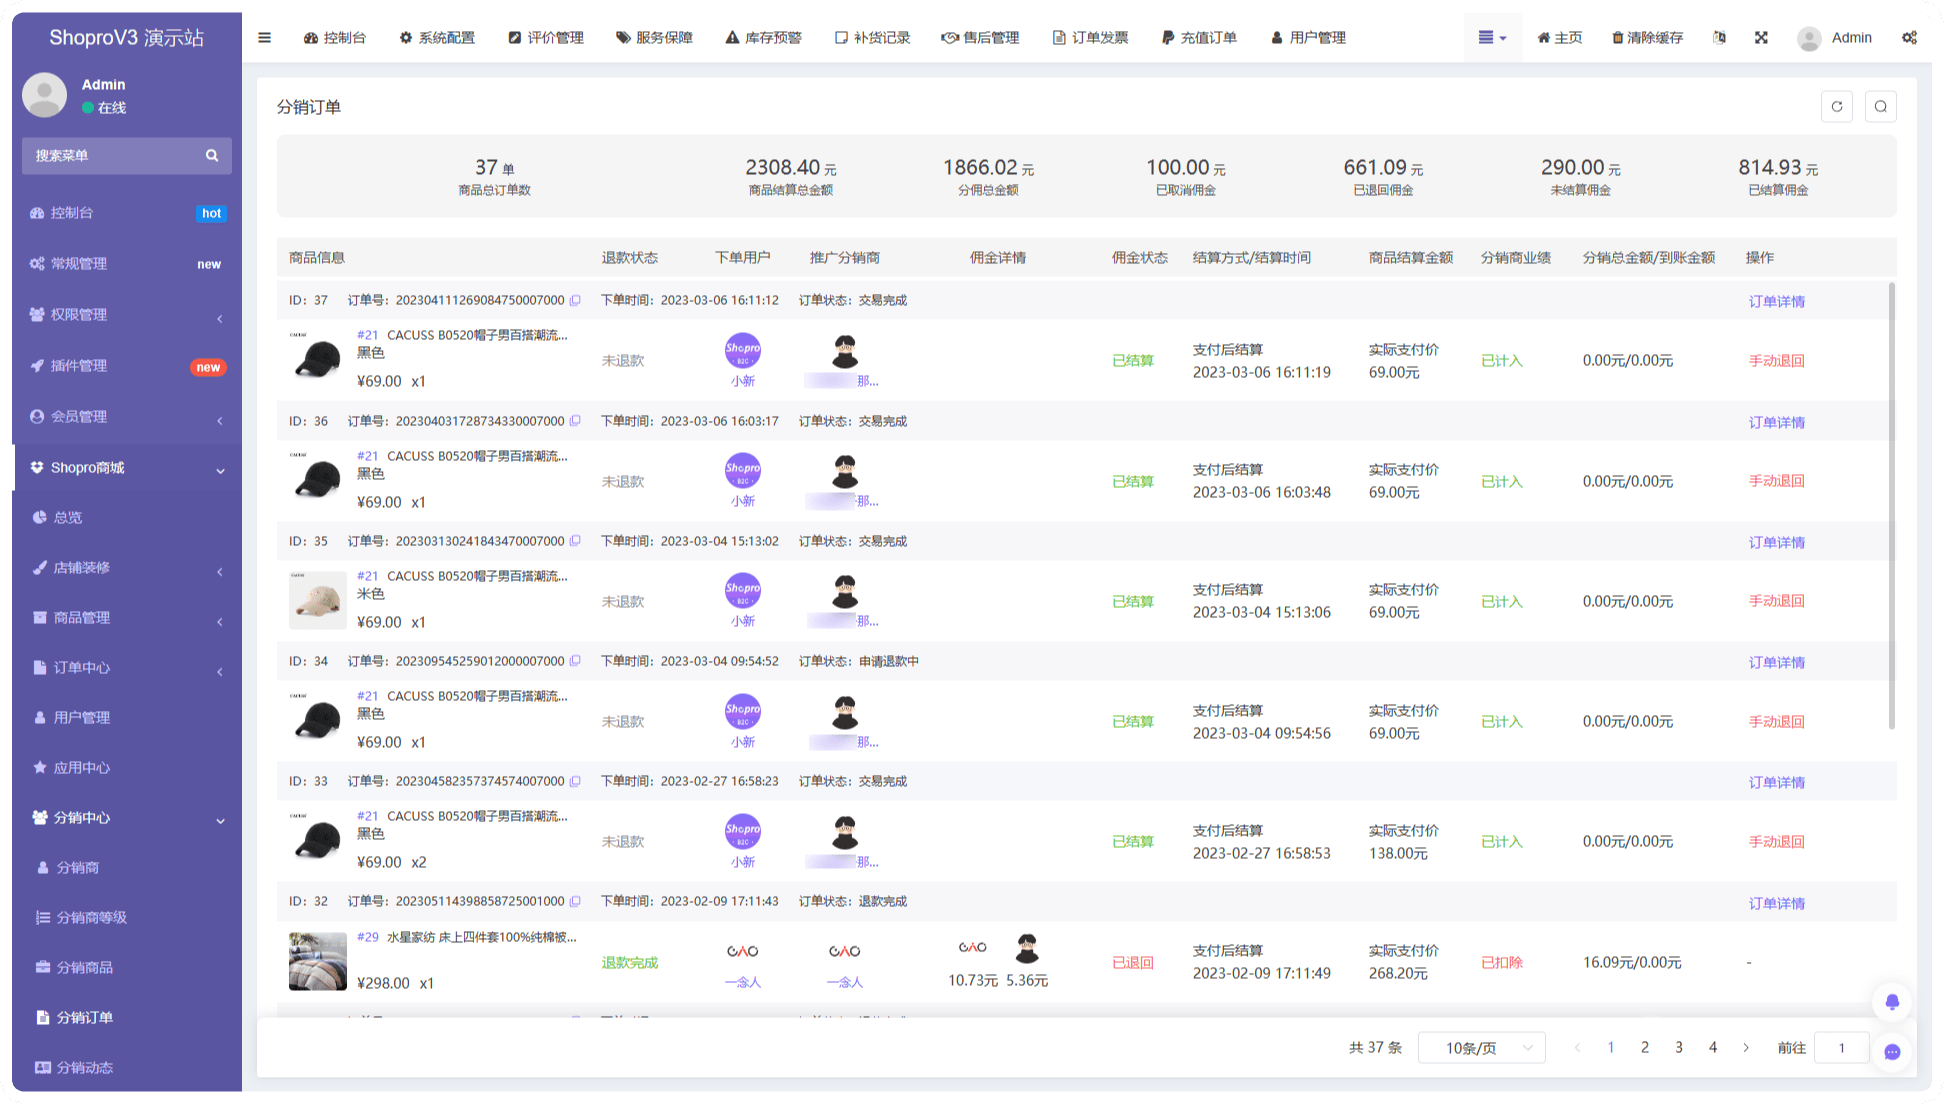Click the fullscreen icon in top bar
The height and width of the screenshot is (1104, 1944).
click(1761, 38)
